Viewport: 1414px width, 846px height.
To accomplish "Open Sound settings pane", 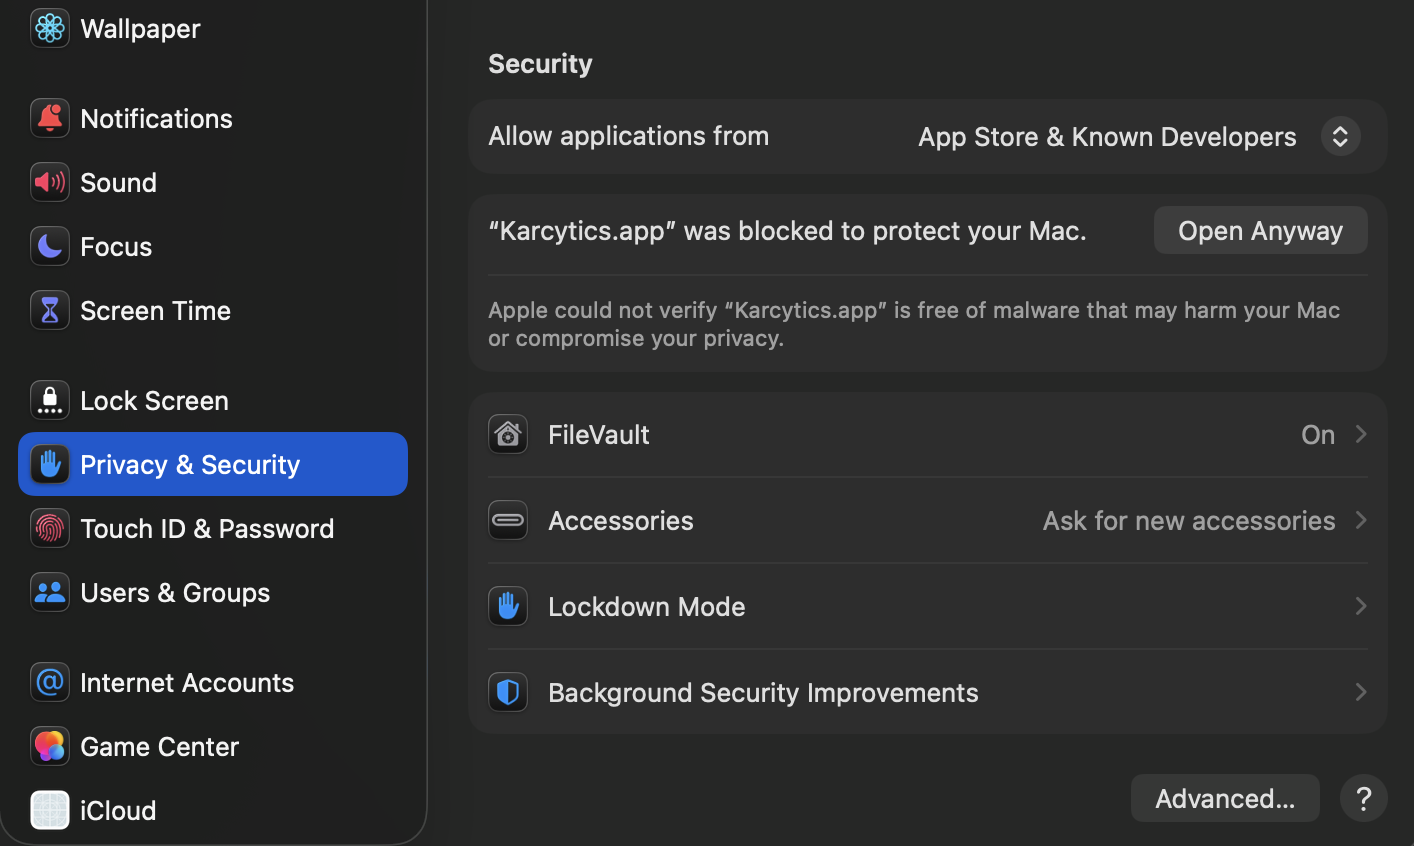I will coord(213,182).
